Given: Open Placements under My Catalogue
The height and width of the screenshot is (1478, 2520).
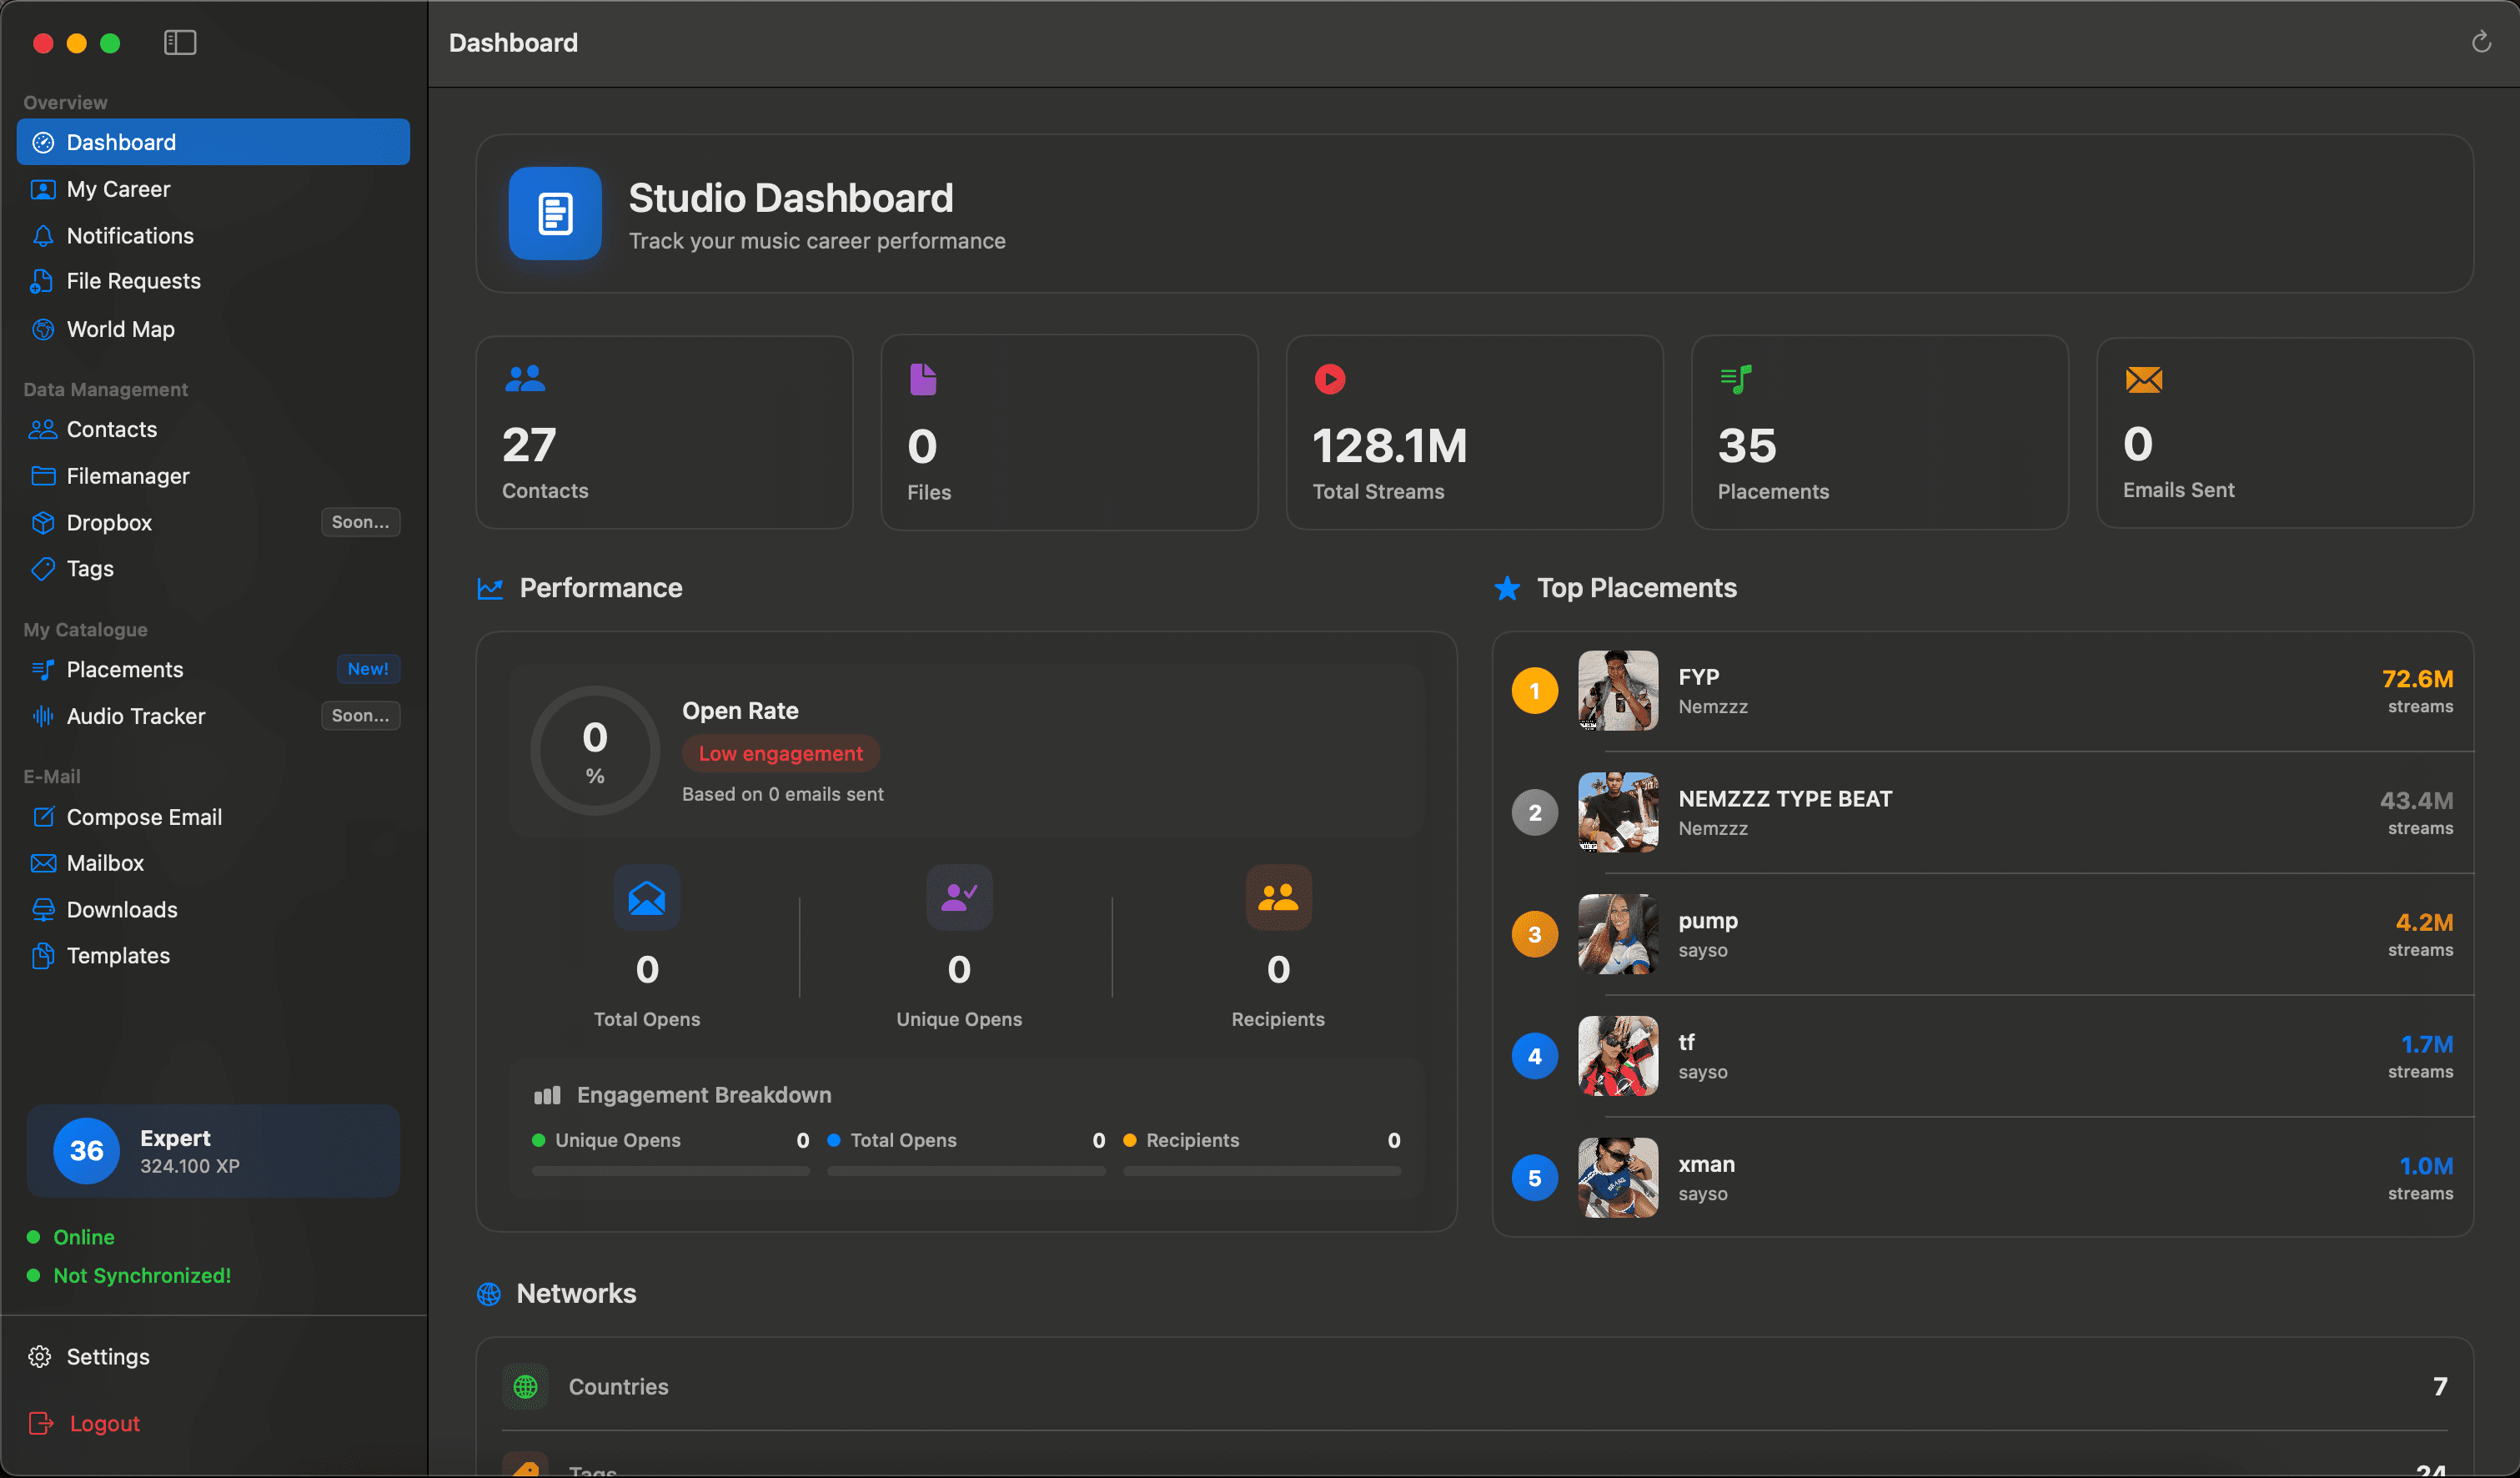Looking at the screenshot, I should pos(125,669).
